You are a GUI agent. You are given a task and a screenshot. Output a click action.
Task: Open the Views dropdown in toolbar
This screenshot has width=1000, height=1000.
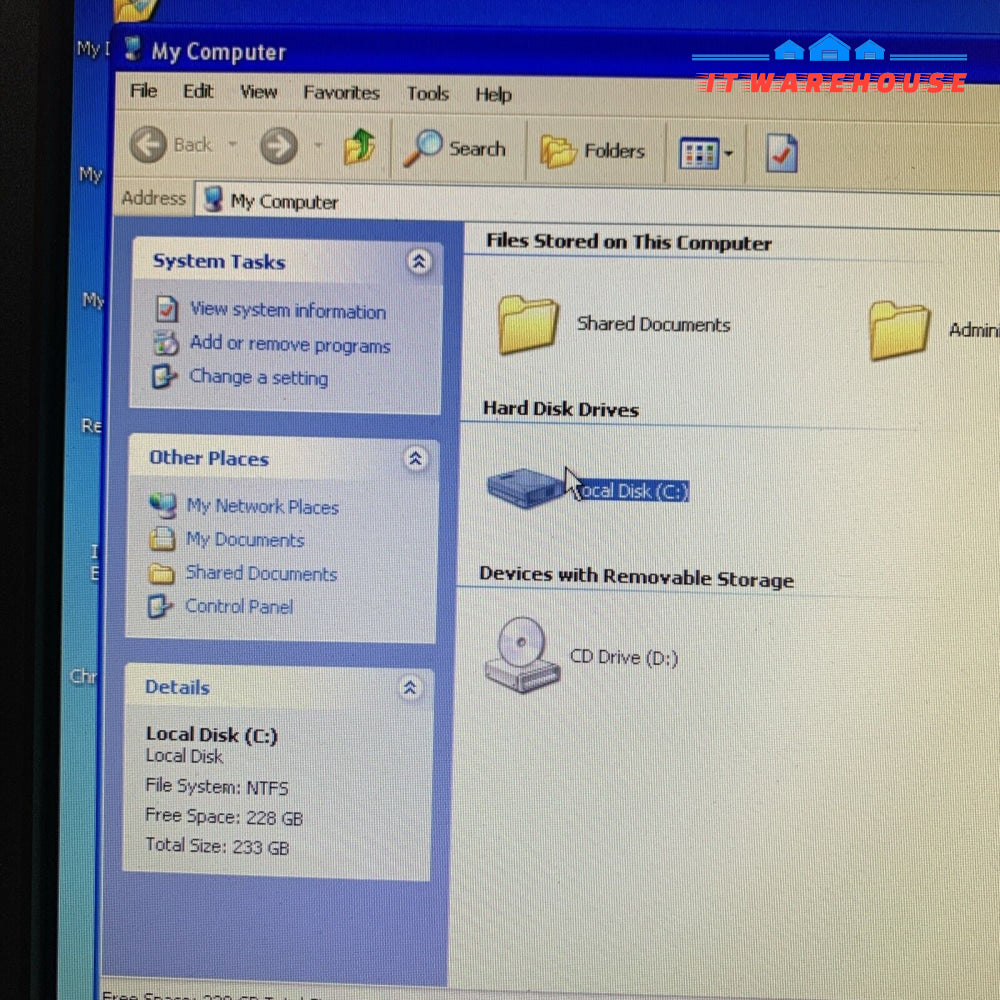point(706,154)
